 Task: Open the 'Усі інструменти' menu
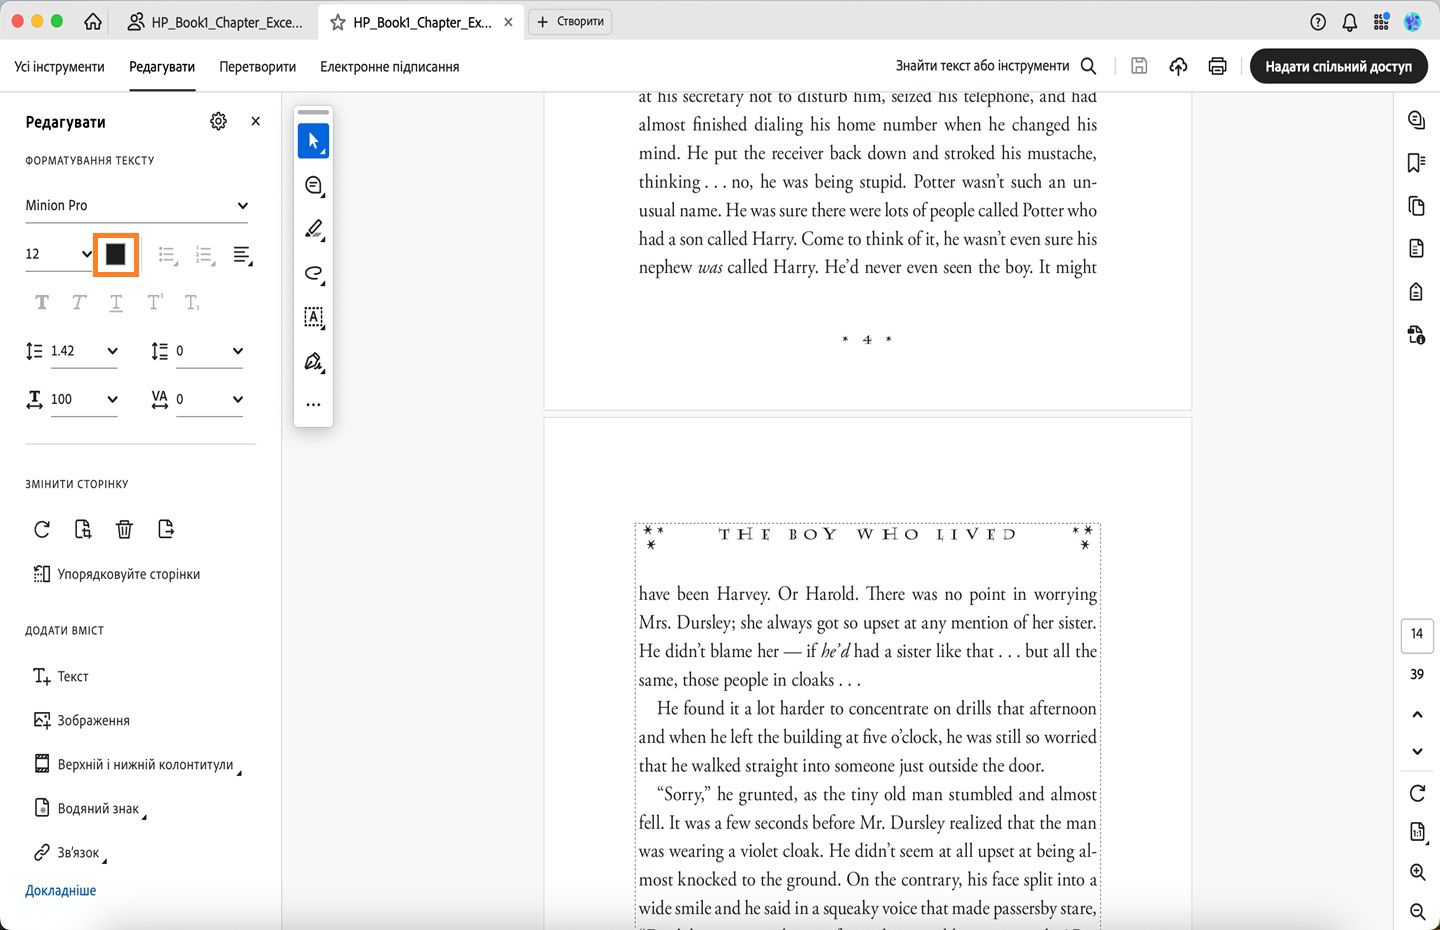pos(59,67)
